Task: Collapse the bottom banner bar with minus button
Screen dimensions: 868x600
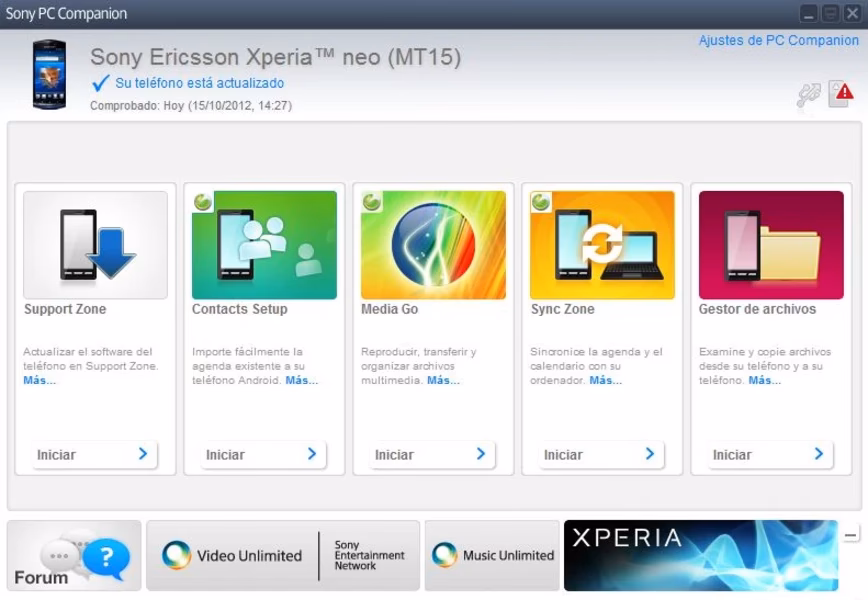Action: 851,536
